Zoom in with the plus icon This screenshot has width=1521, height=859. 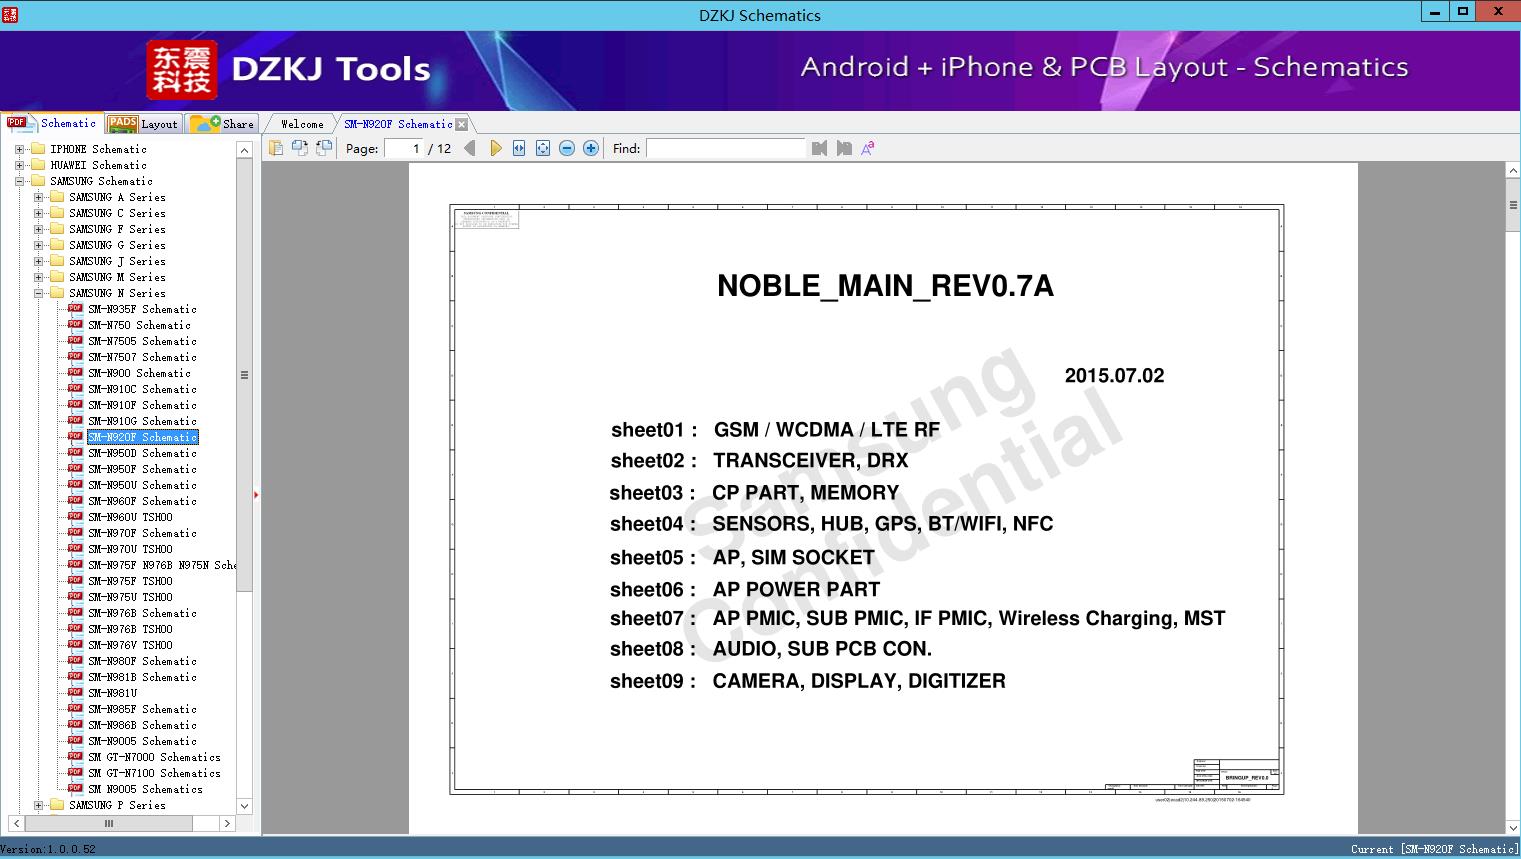591,148
